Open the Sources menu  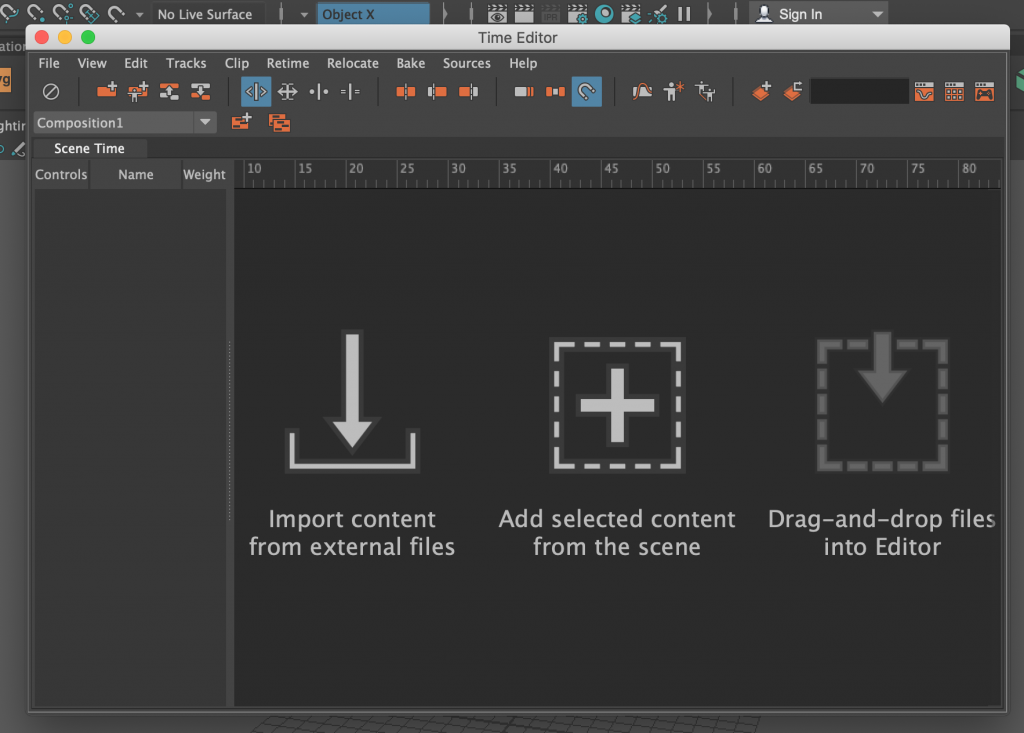tap(467, 63)
